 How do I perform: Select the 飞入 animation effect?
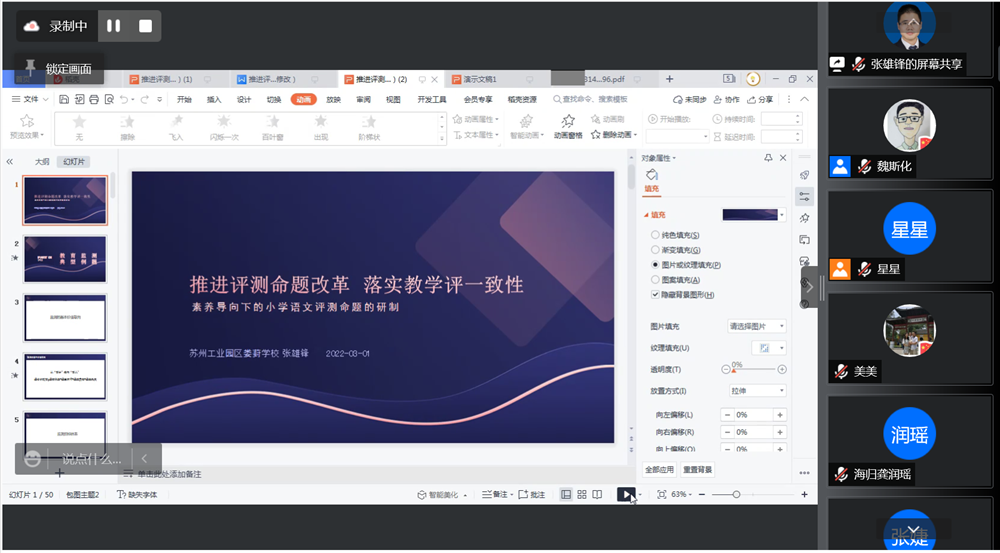[176, 128]
